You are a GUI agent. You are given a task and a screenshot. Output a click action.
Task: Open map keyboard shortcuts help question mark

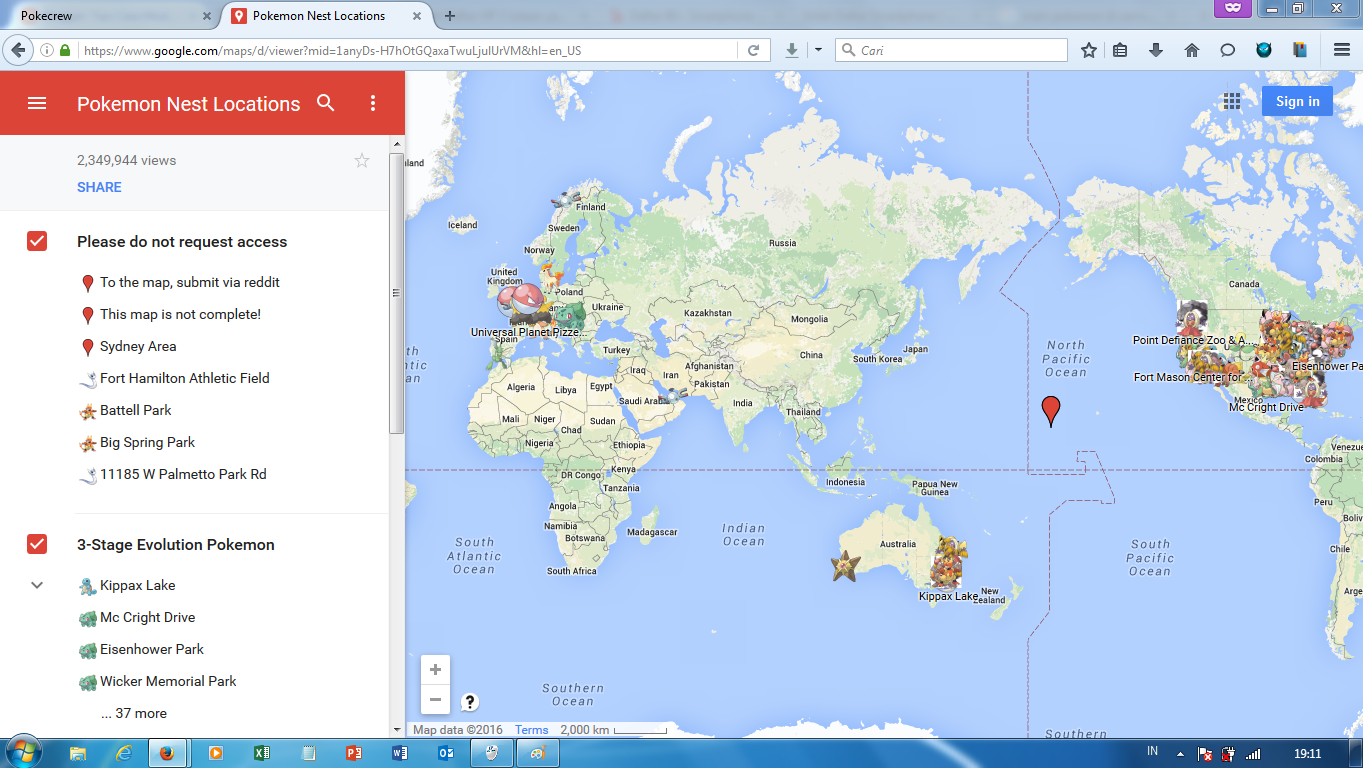[470, 702]
